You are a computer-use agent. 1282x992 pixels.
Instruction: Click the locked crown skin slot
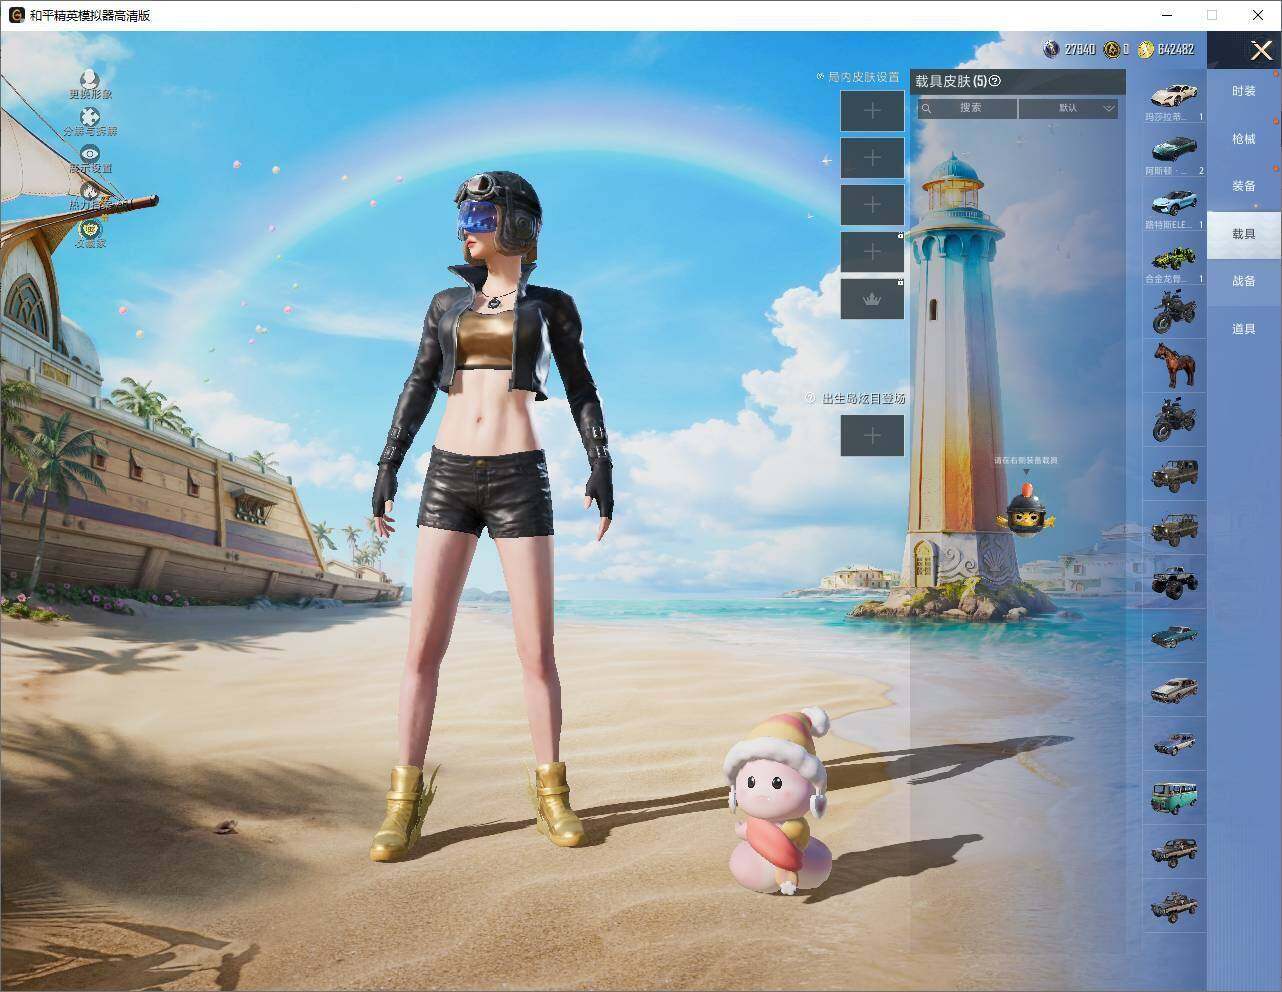click(872, 299)
